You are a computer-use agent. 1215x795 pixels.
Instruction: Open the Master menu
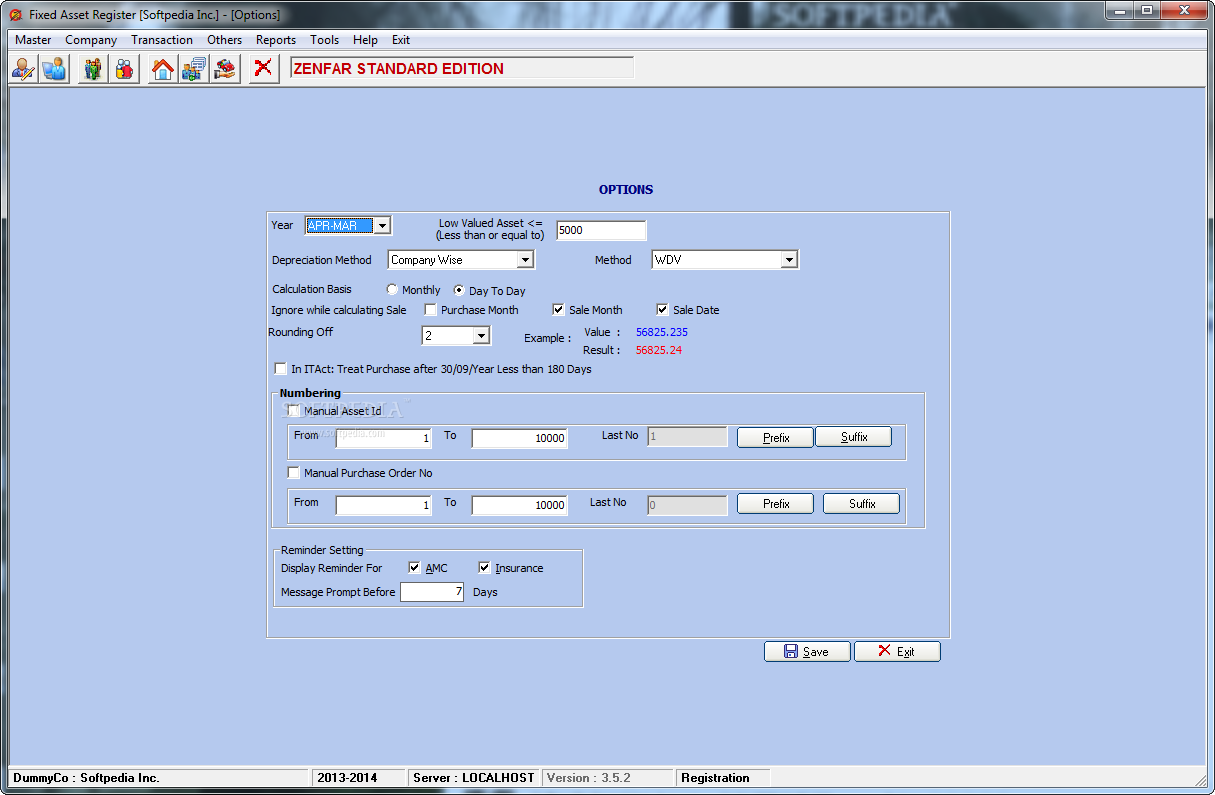click(33, 40)
